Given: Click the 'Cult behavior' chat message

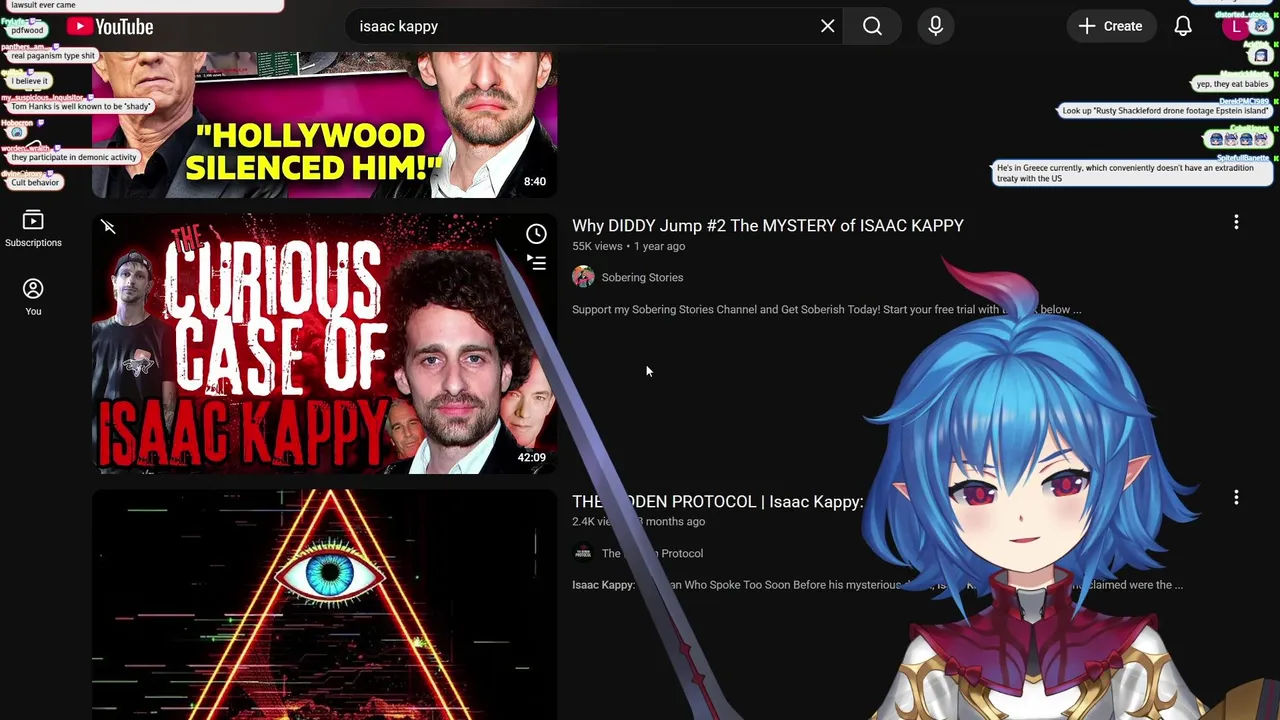Looking at the screenshot, I should [35, 183].
